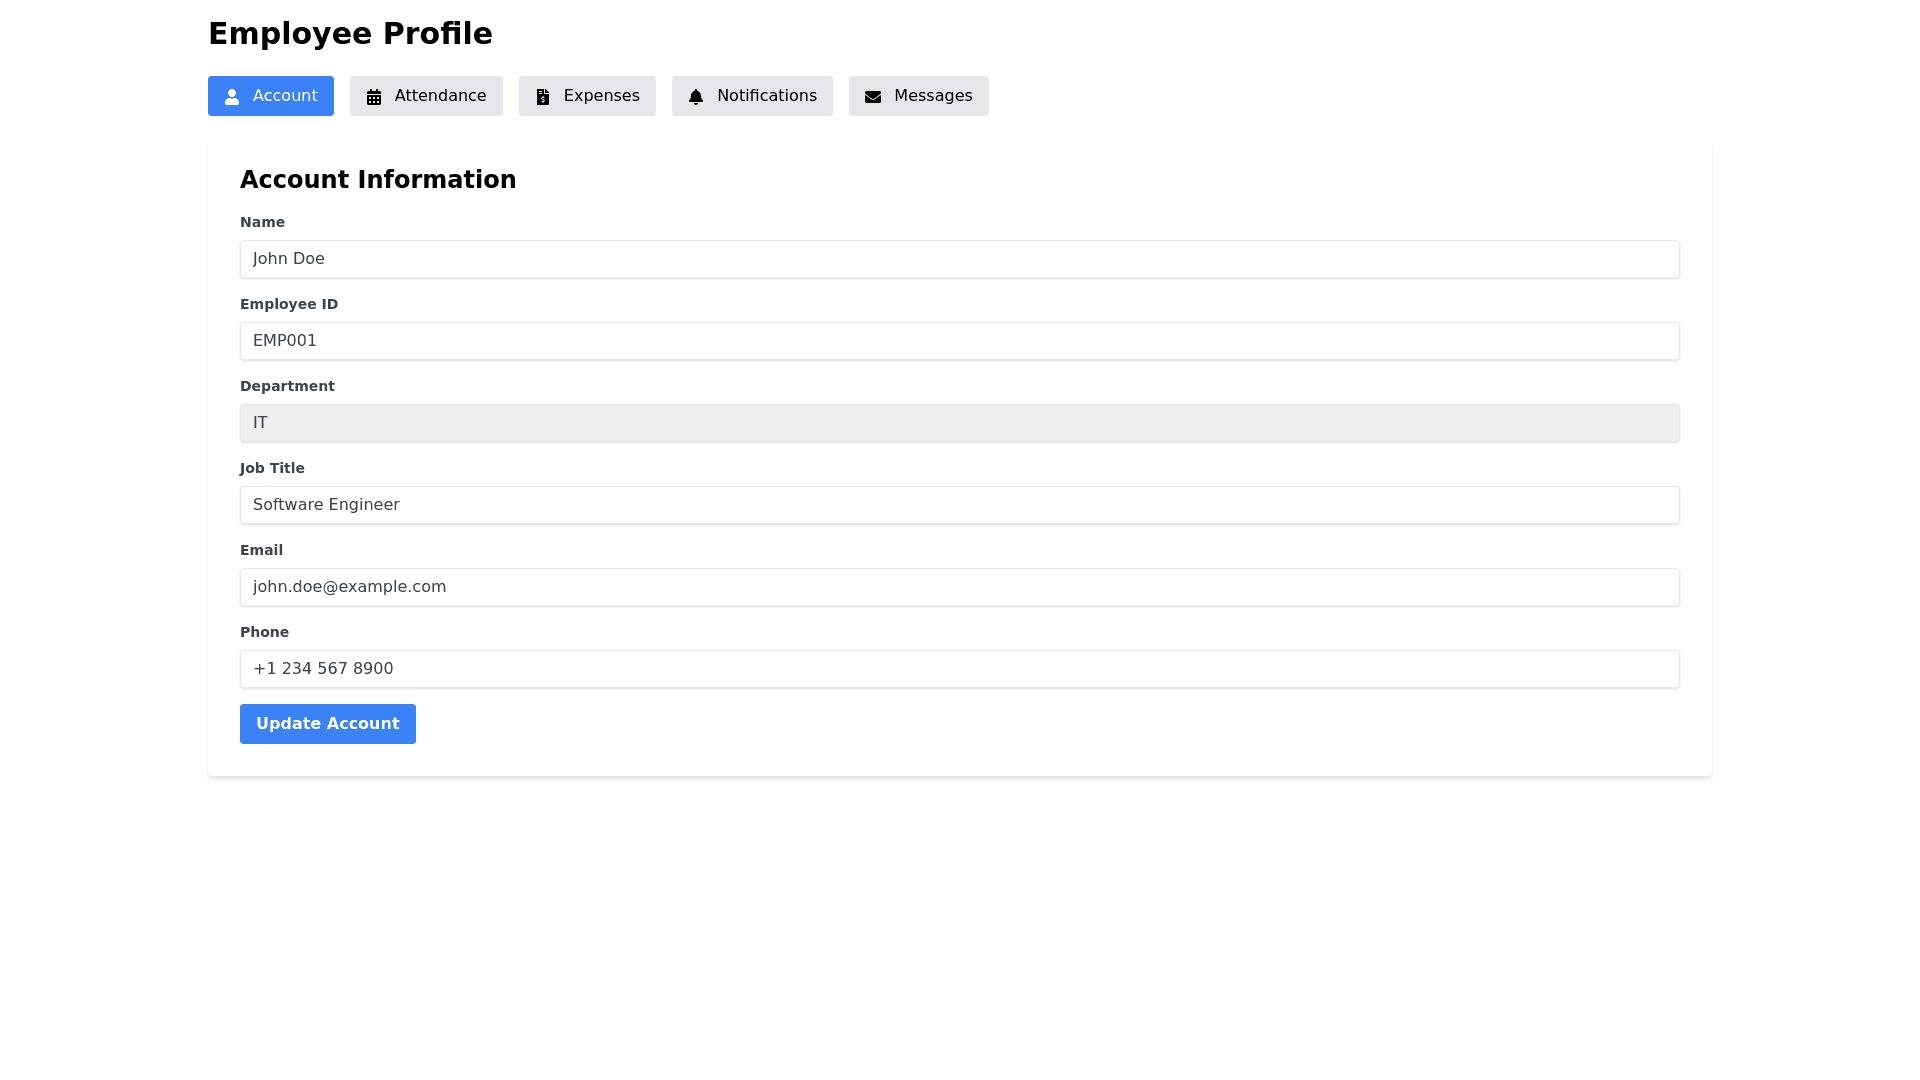Image resolution: width=1920 pixels, height=1080 pixels.
Task: Switch to the Attendance tab
Action: 439,96
